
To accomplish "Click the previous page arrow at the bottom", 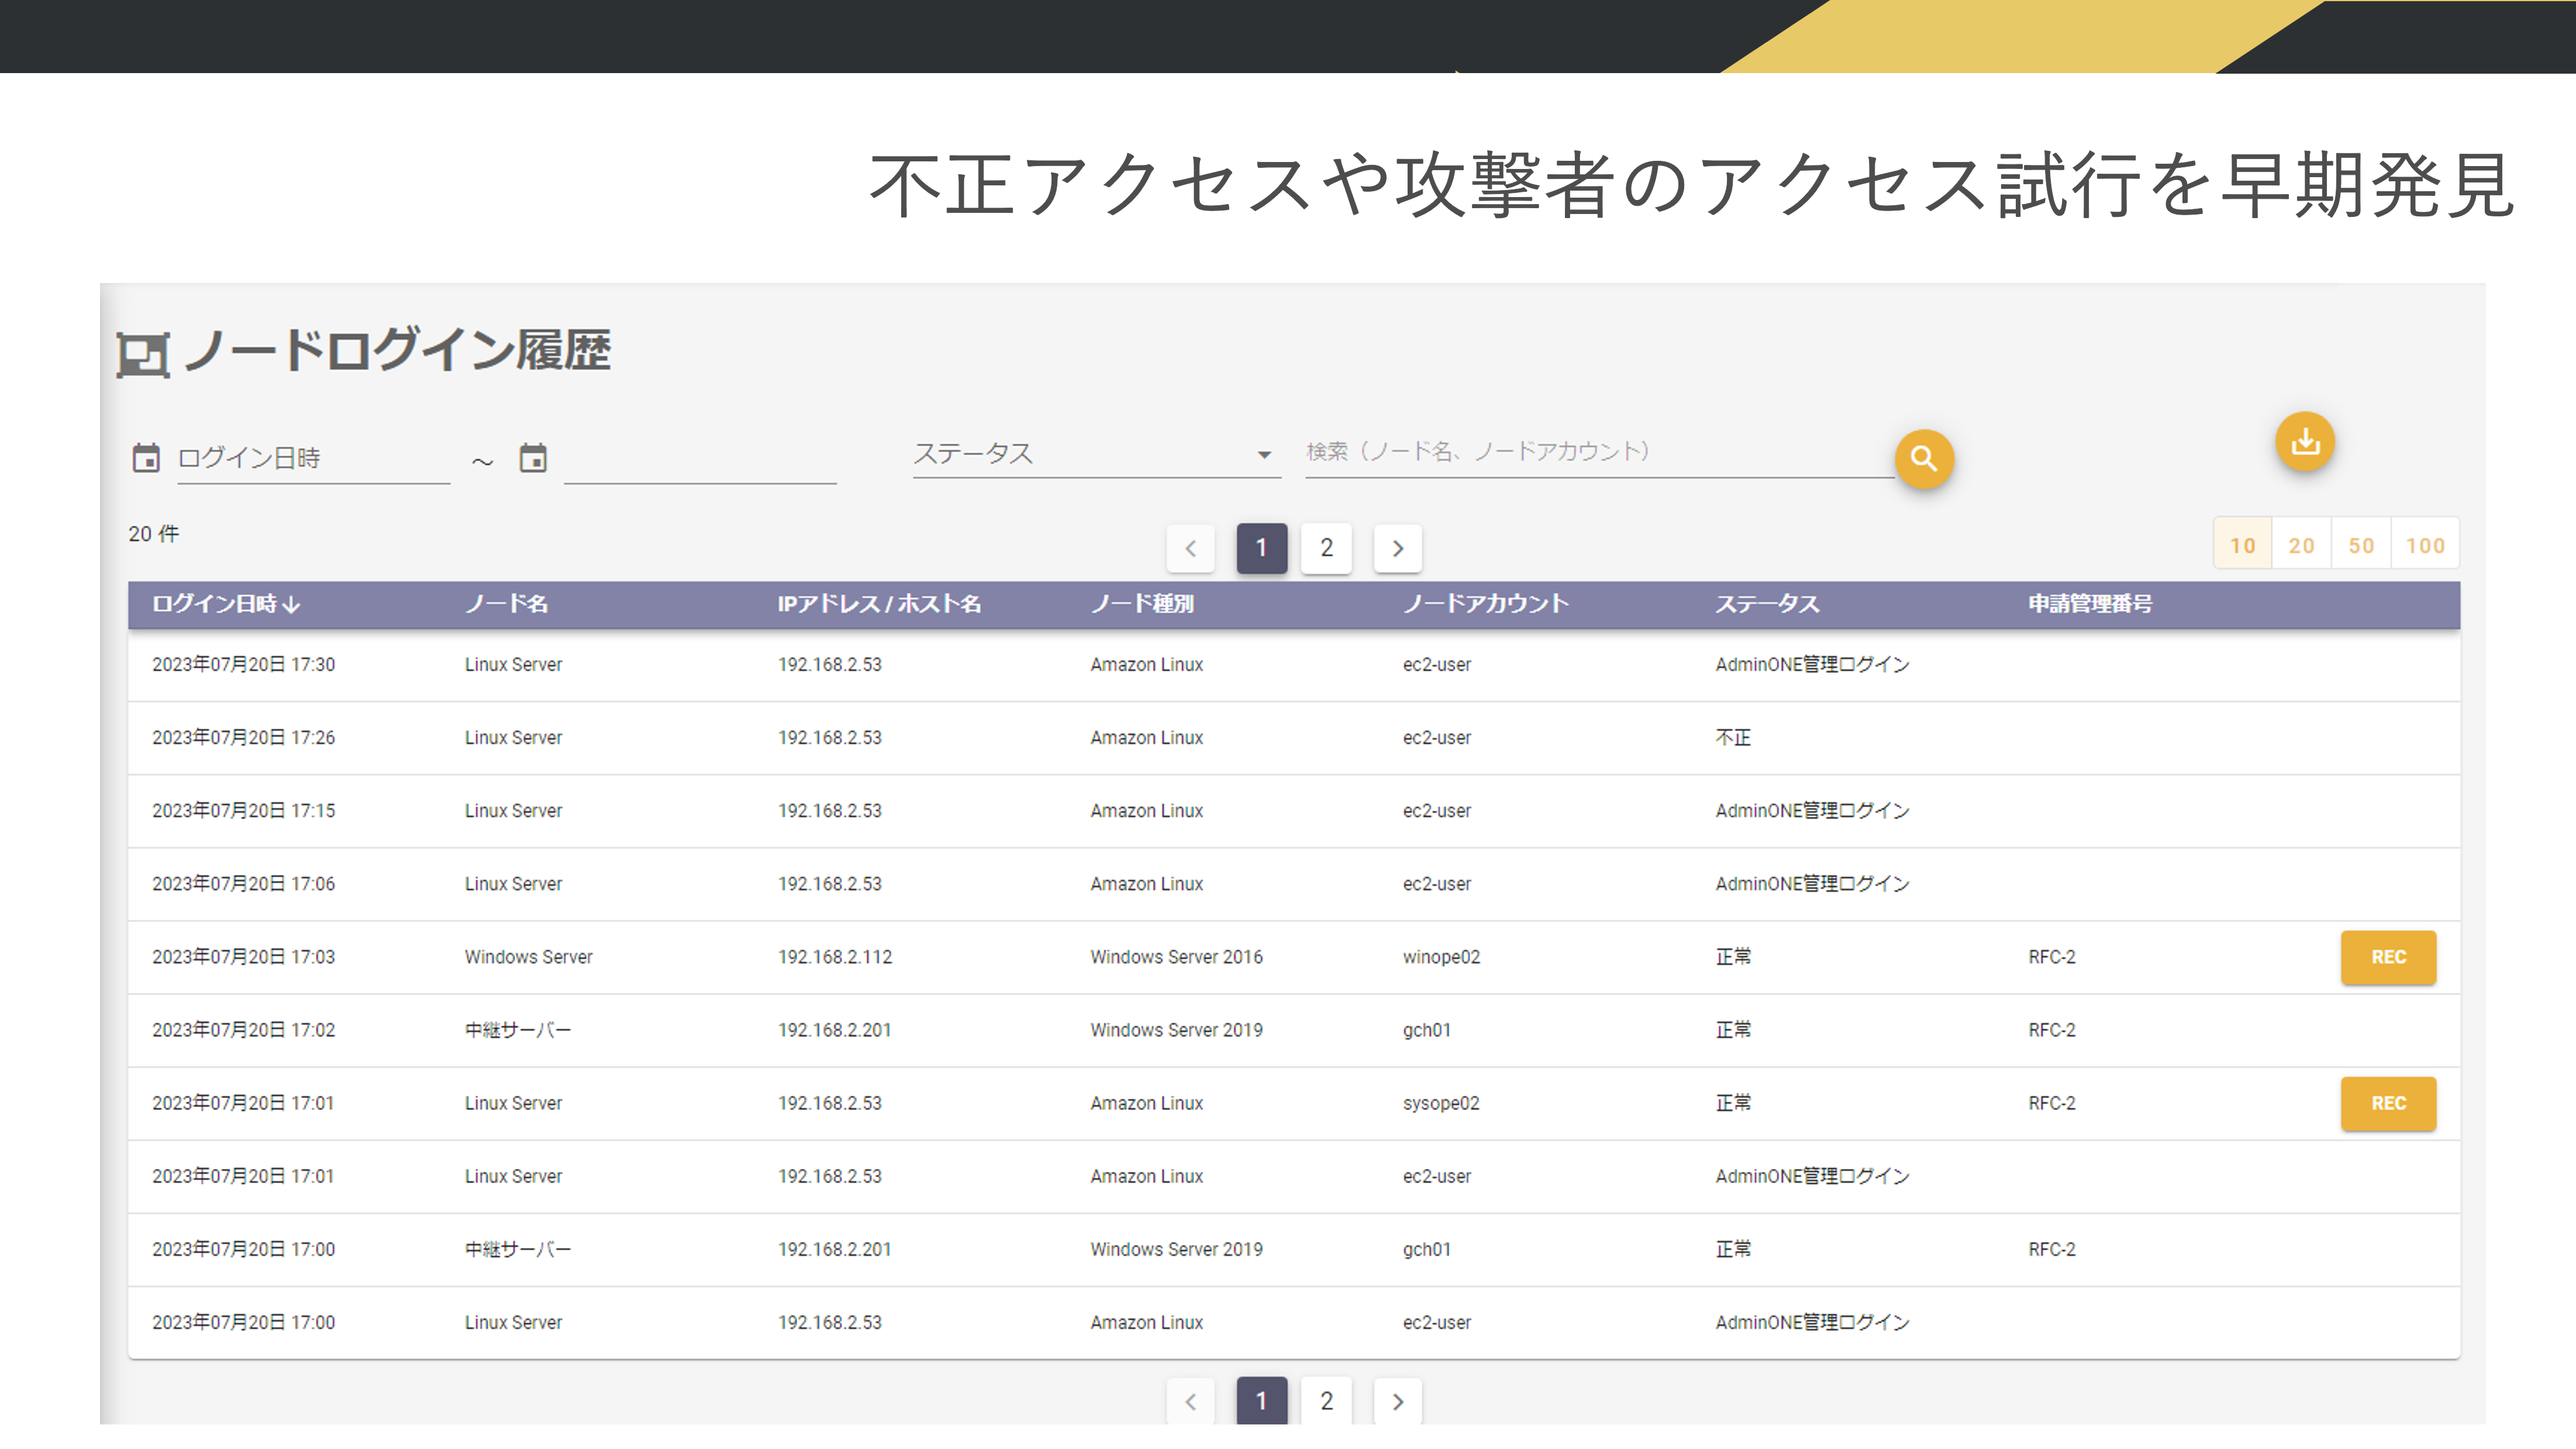I will [1190, 1401].
